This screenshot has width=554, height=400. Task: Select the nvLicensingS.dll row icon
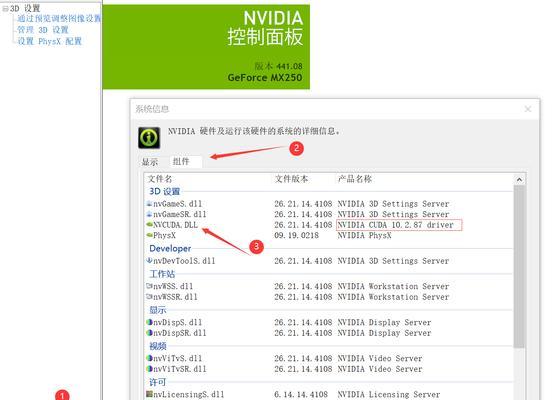(x=149, y=394)
